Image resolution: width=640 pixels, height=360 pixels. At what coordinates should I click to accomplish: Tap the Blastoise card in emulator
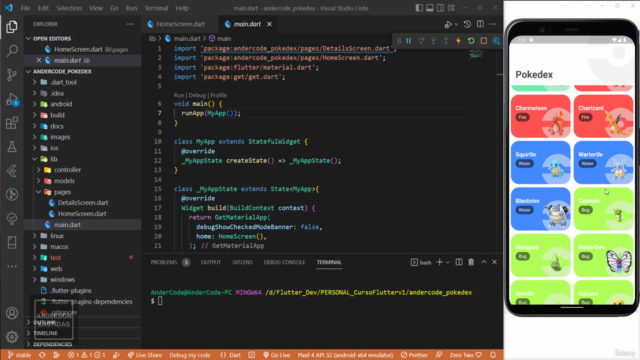(x=540, y=209)
